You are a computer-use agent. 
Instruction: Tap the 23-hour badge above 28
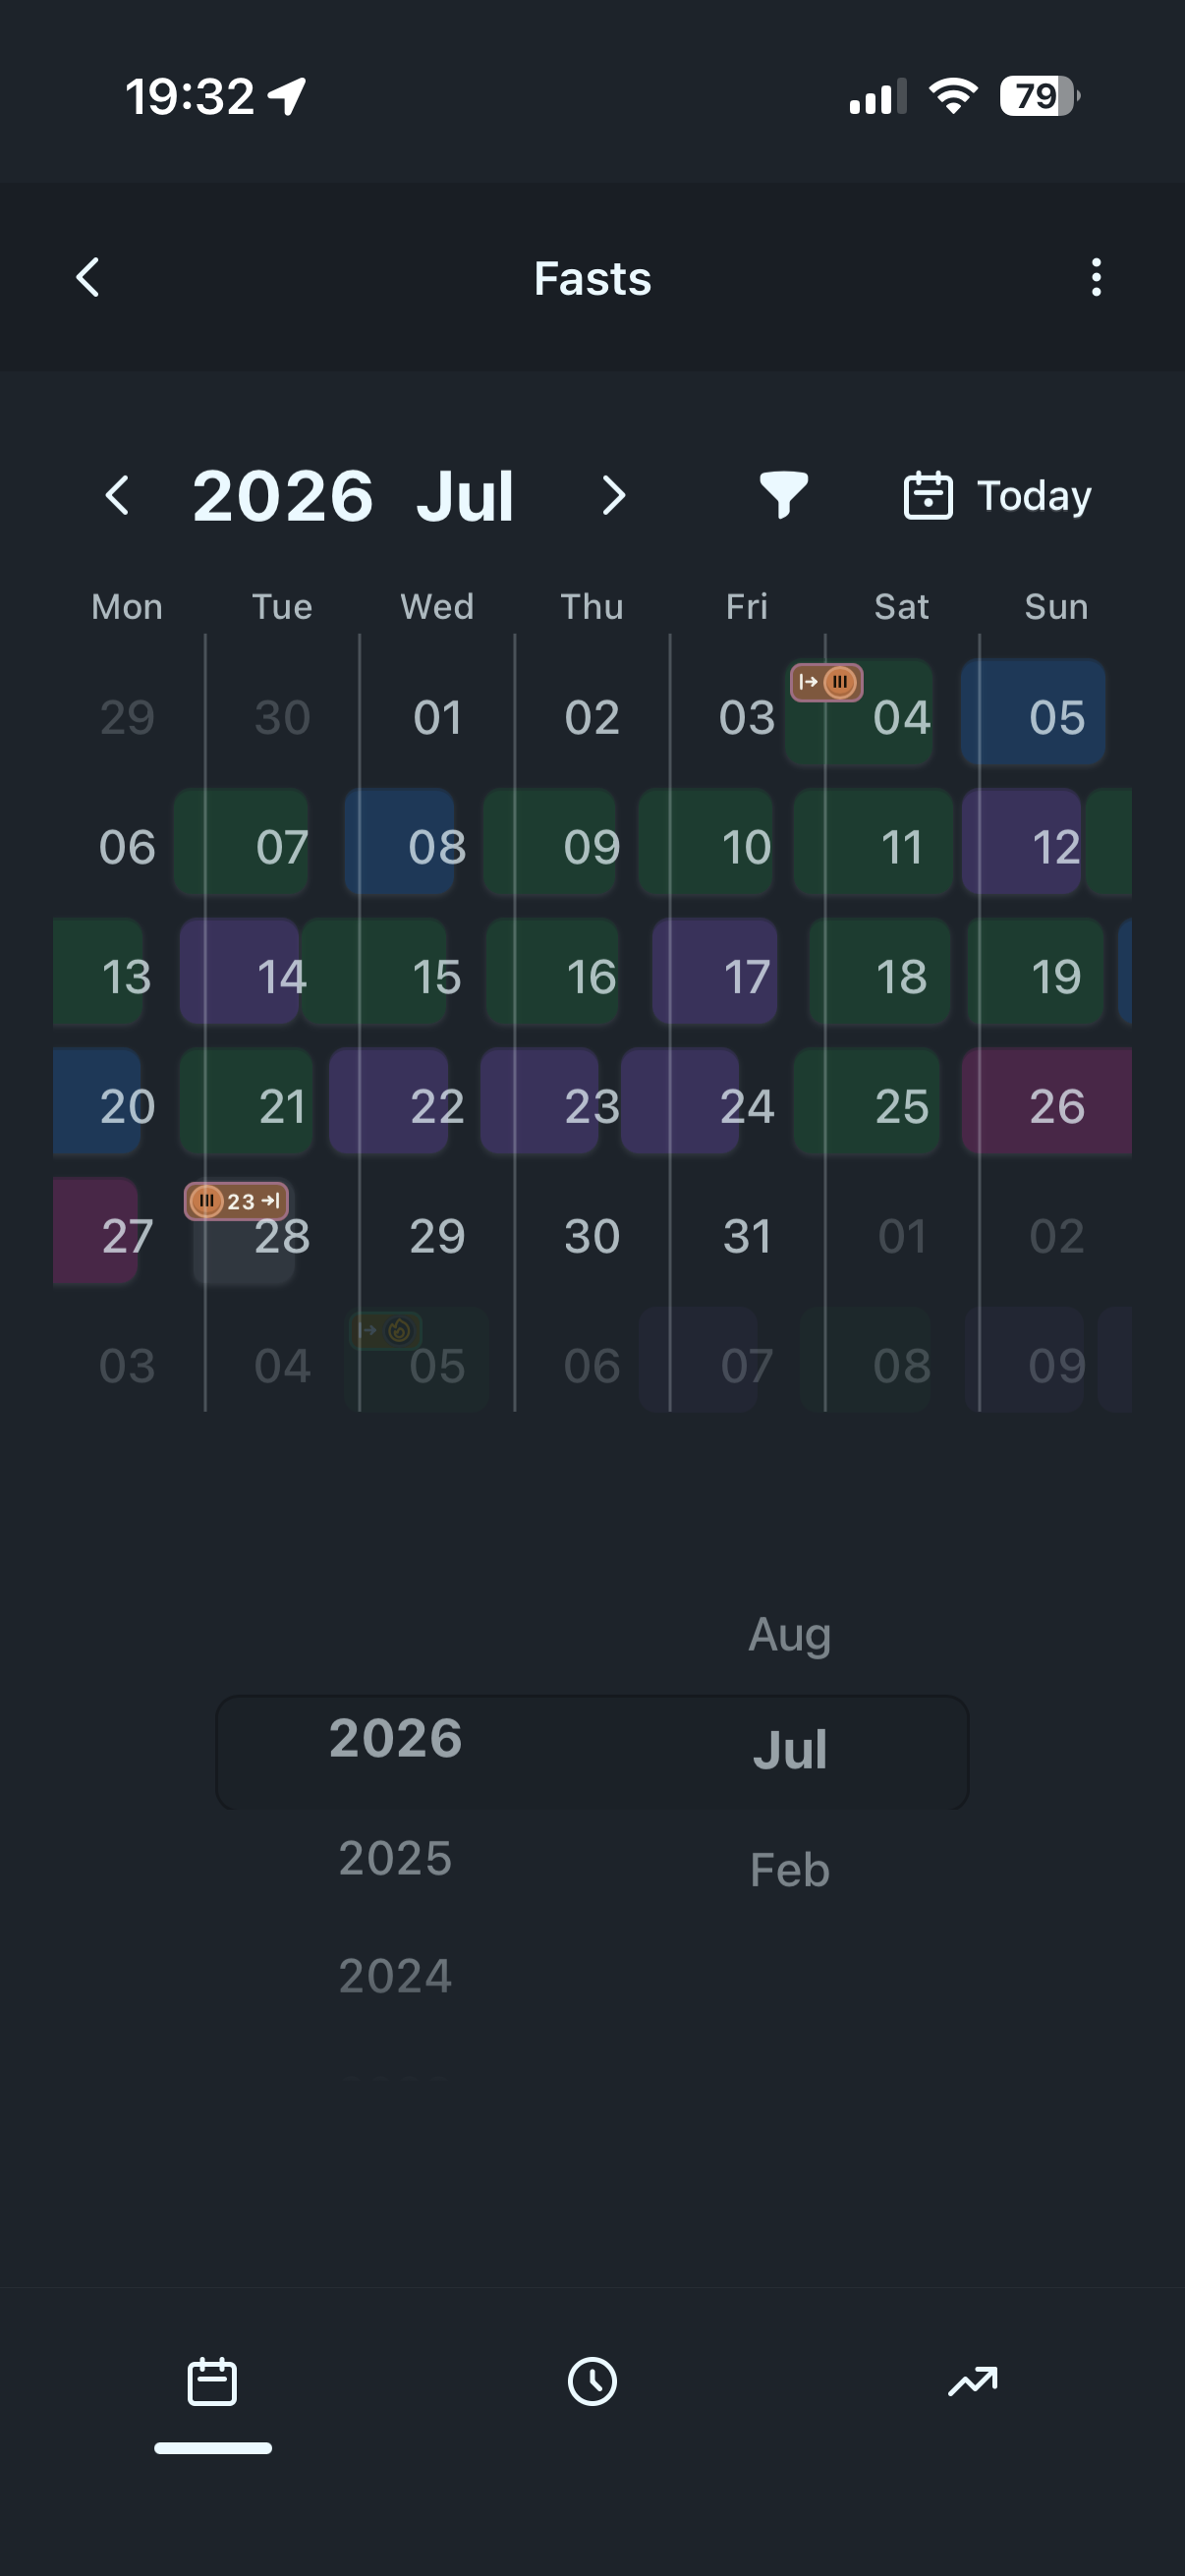tap(237, 1201)
